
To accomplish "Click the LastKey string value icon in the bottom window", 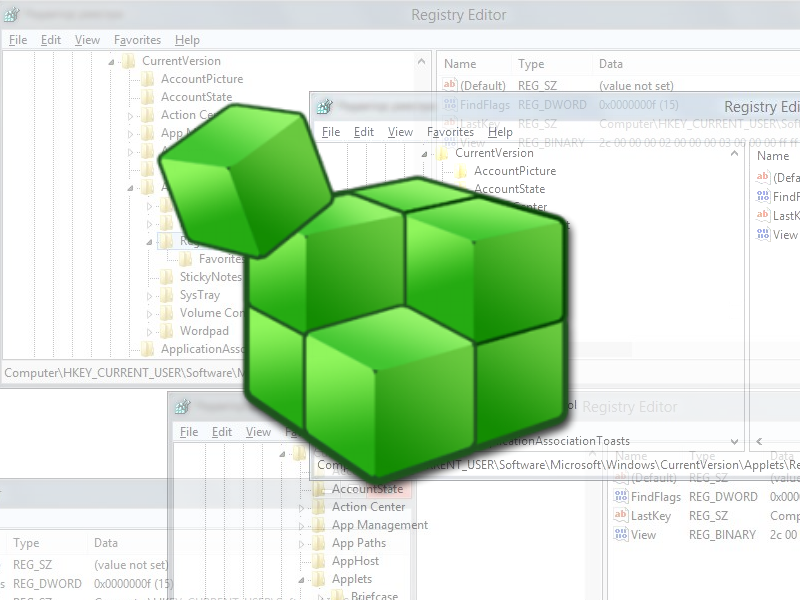I will click(621, 515).
